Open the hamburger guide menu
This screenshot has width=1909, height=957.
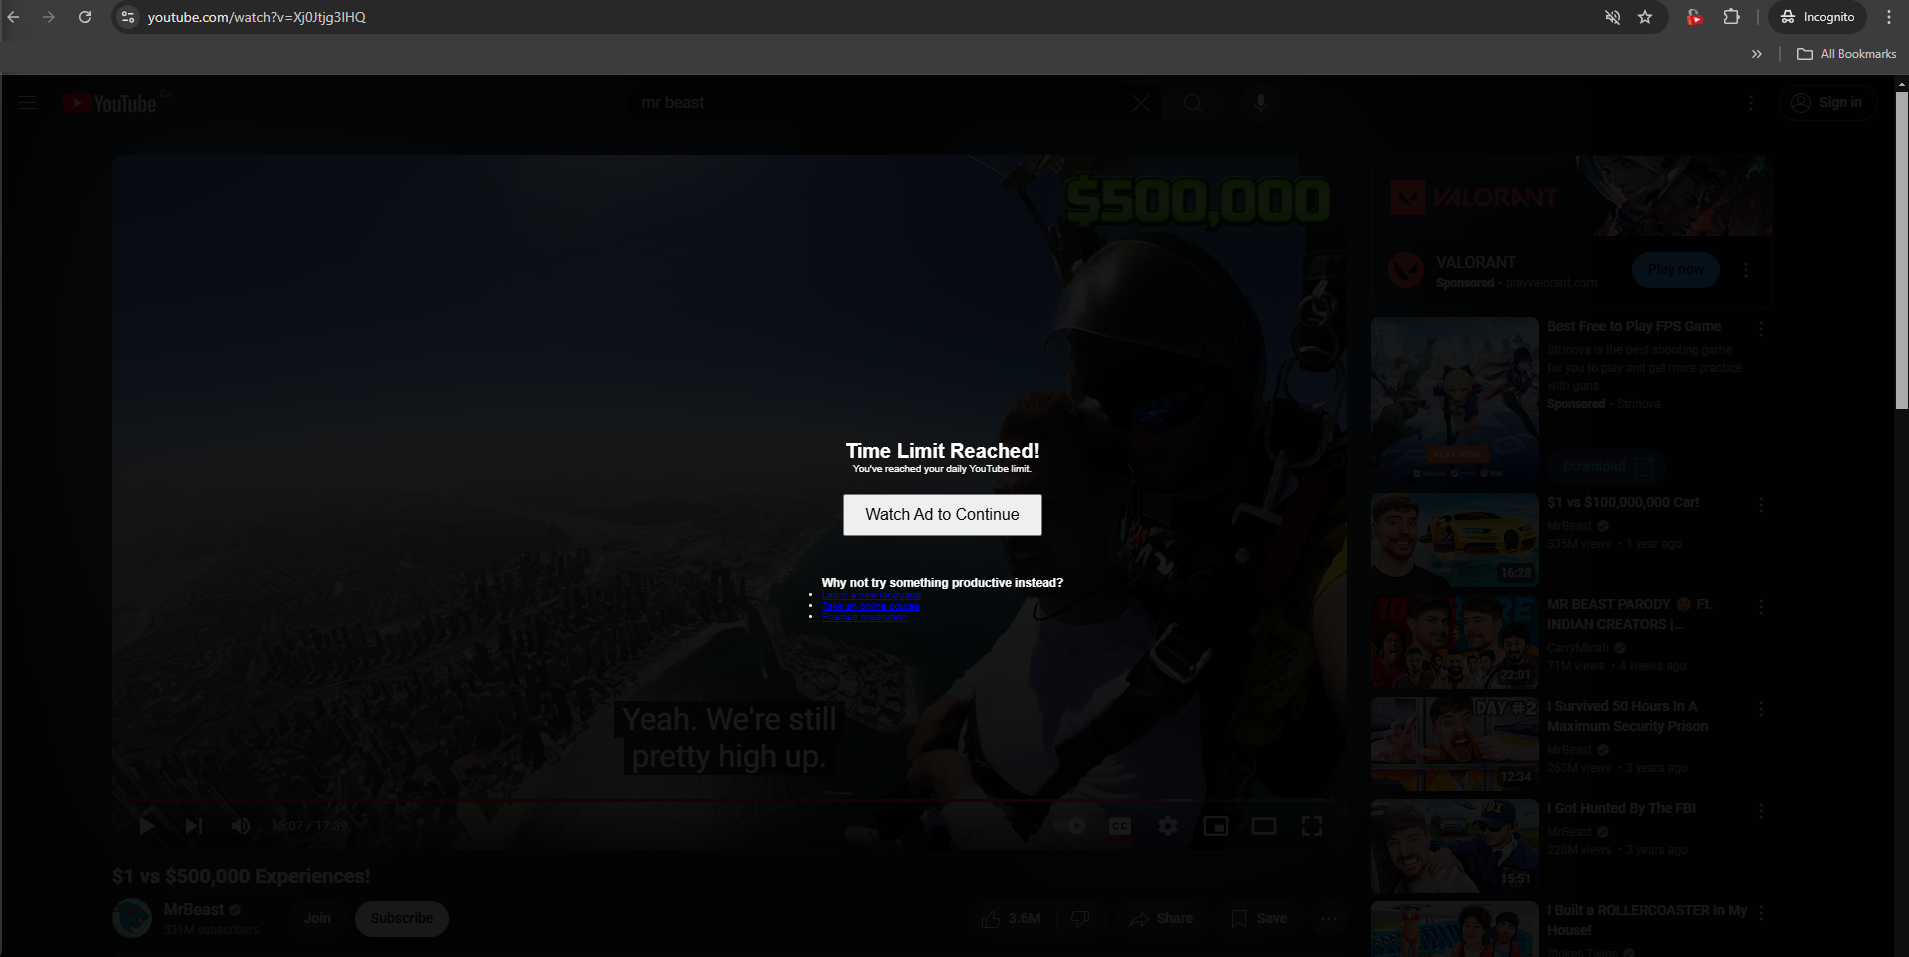tap(26, 102)
